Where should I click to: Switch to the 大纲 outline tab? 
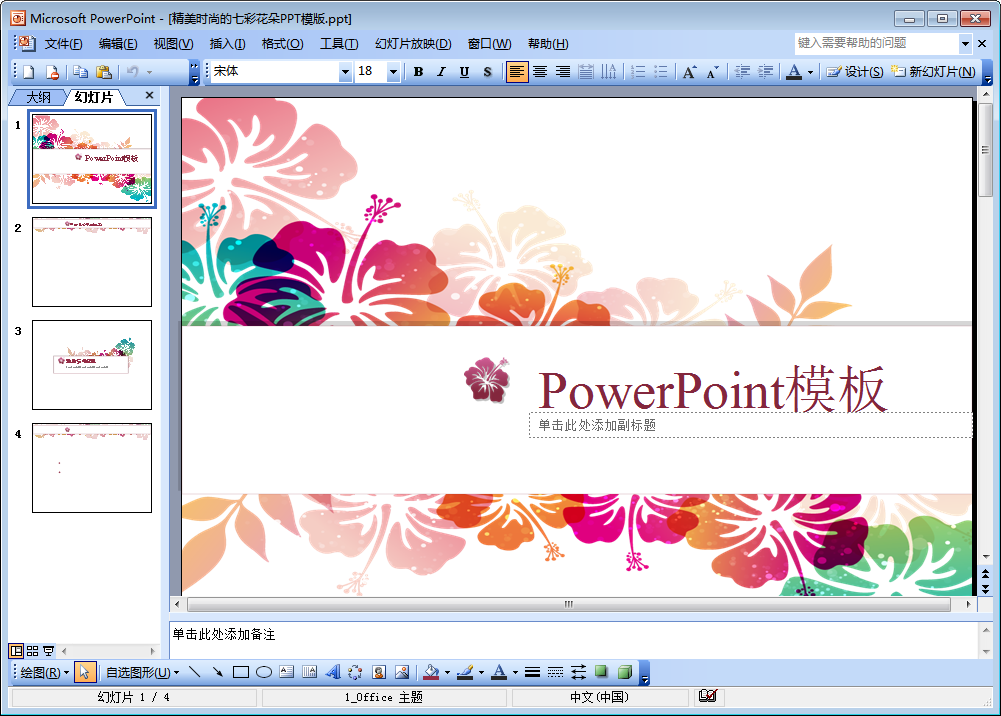tap(38, 97)
